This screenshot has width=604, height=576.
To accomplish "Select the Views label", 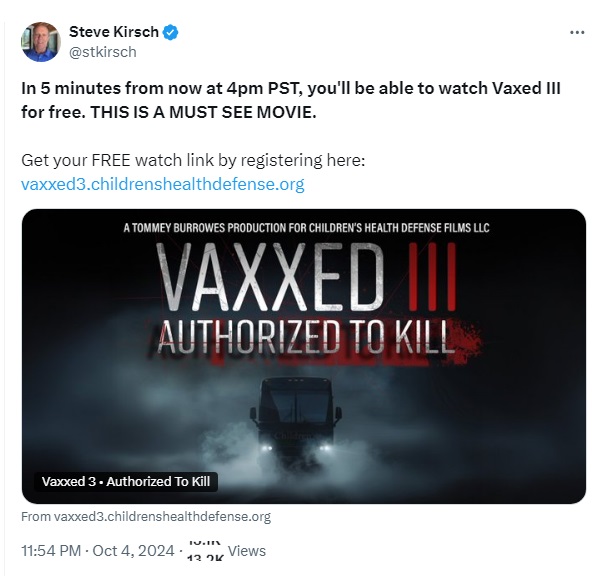I will pyautogui.click(x=247, y=551).
